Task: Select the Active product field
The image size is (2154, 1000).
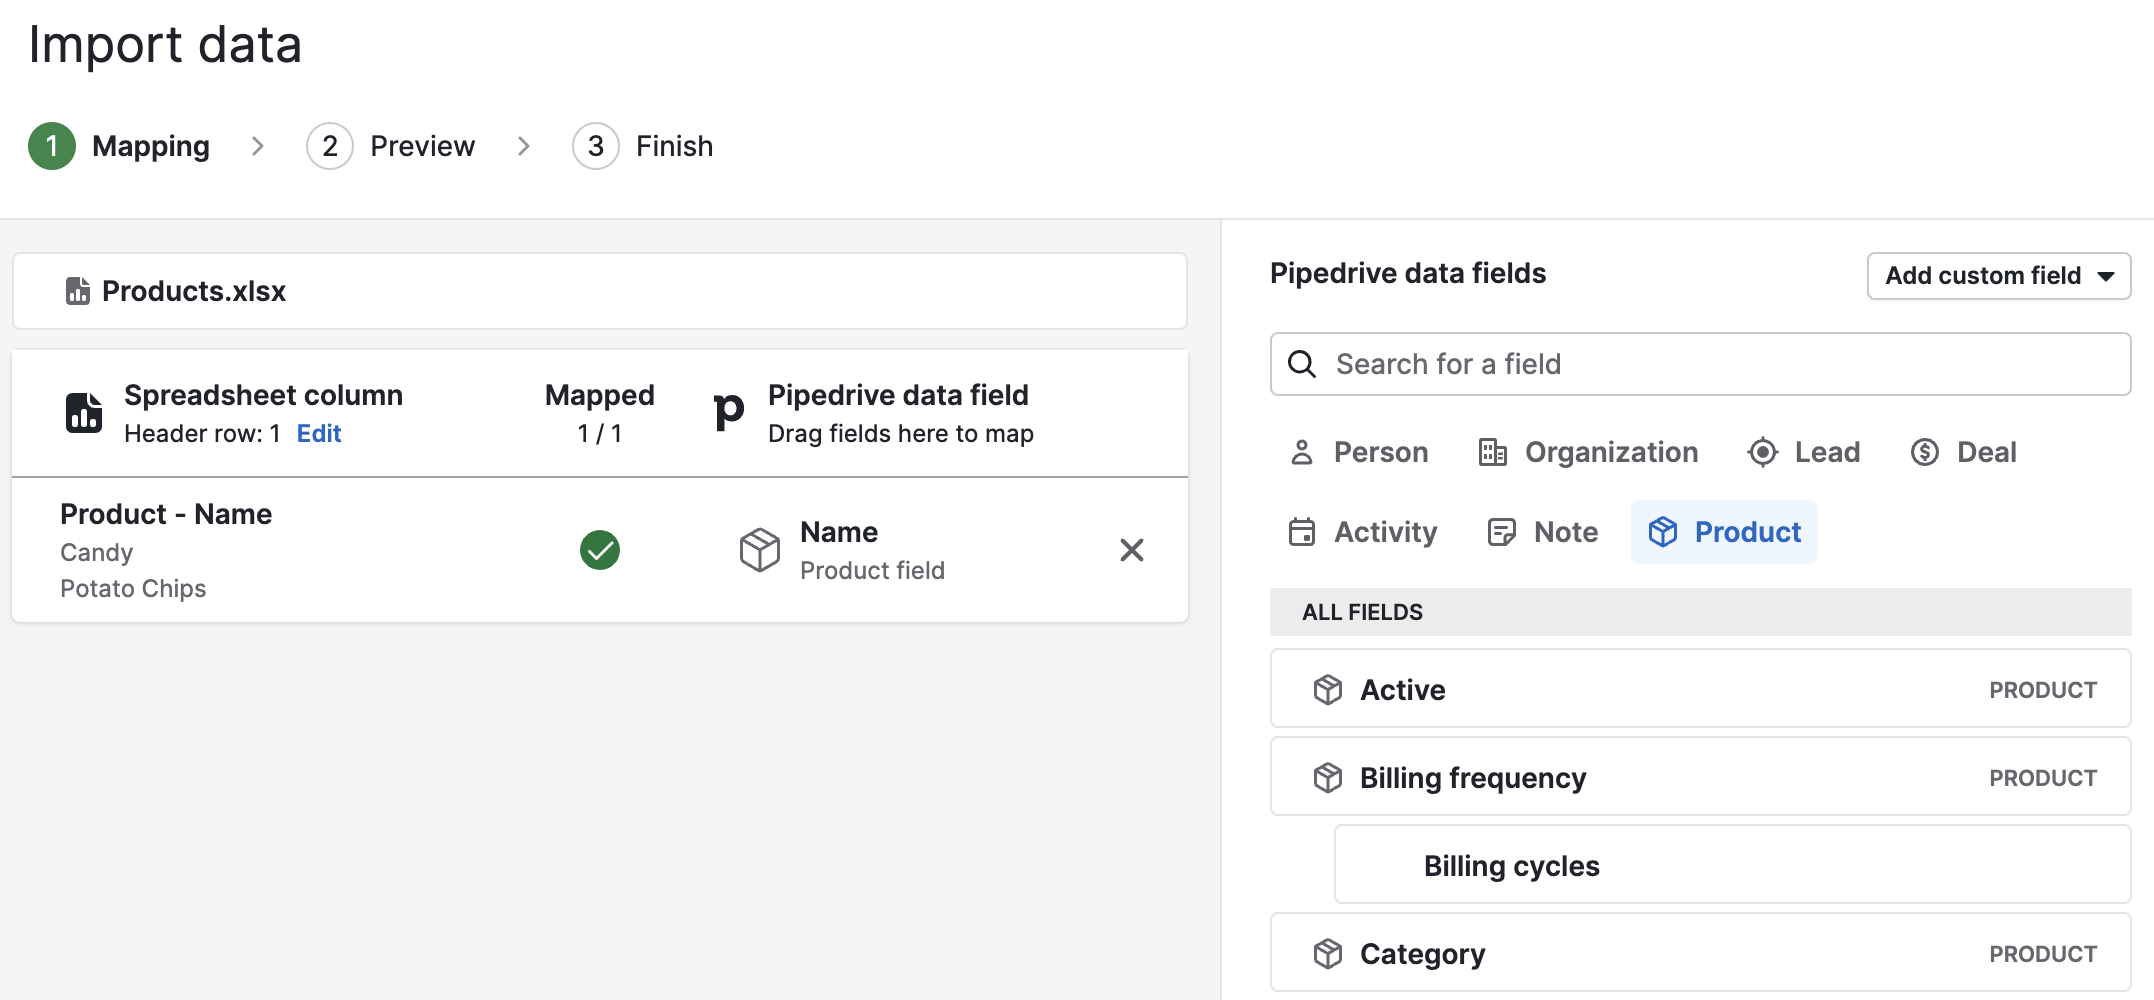Action: (1700, 689)
